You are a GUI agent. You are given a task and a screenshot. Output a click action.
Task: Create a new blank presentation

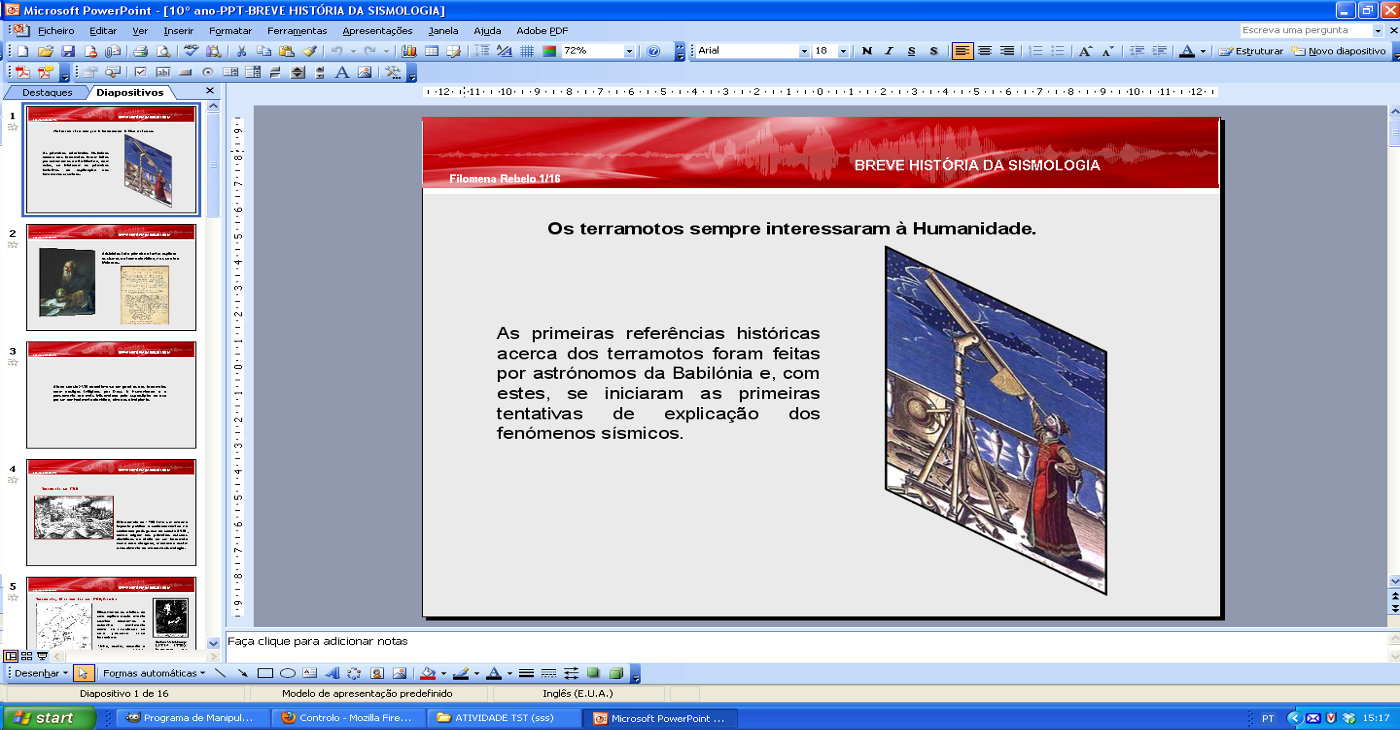(x=22, y=51)
